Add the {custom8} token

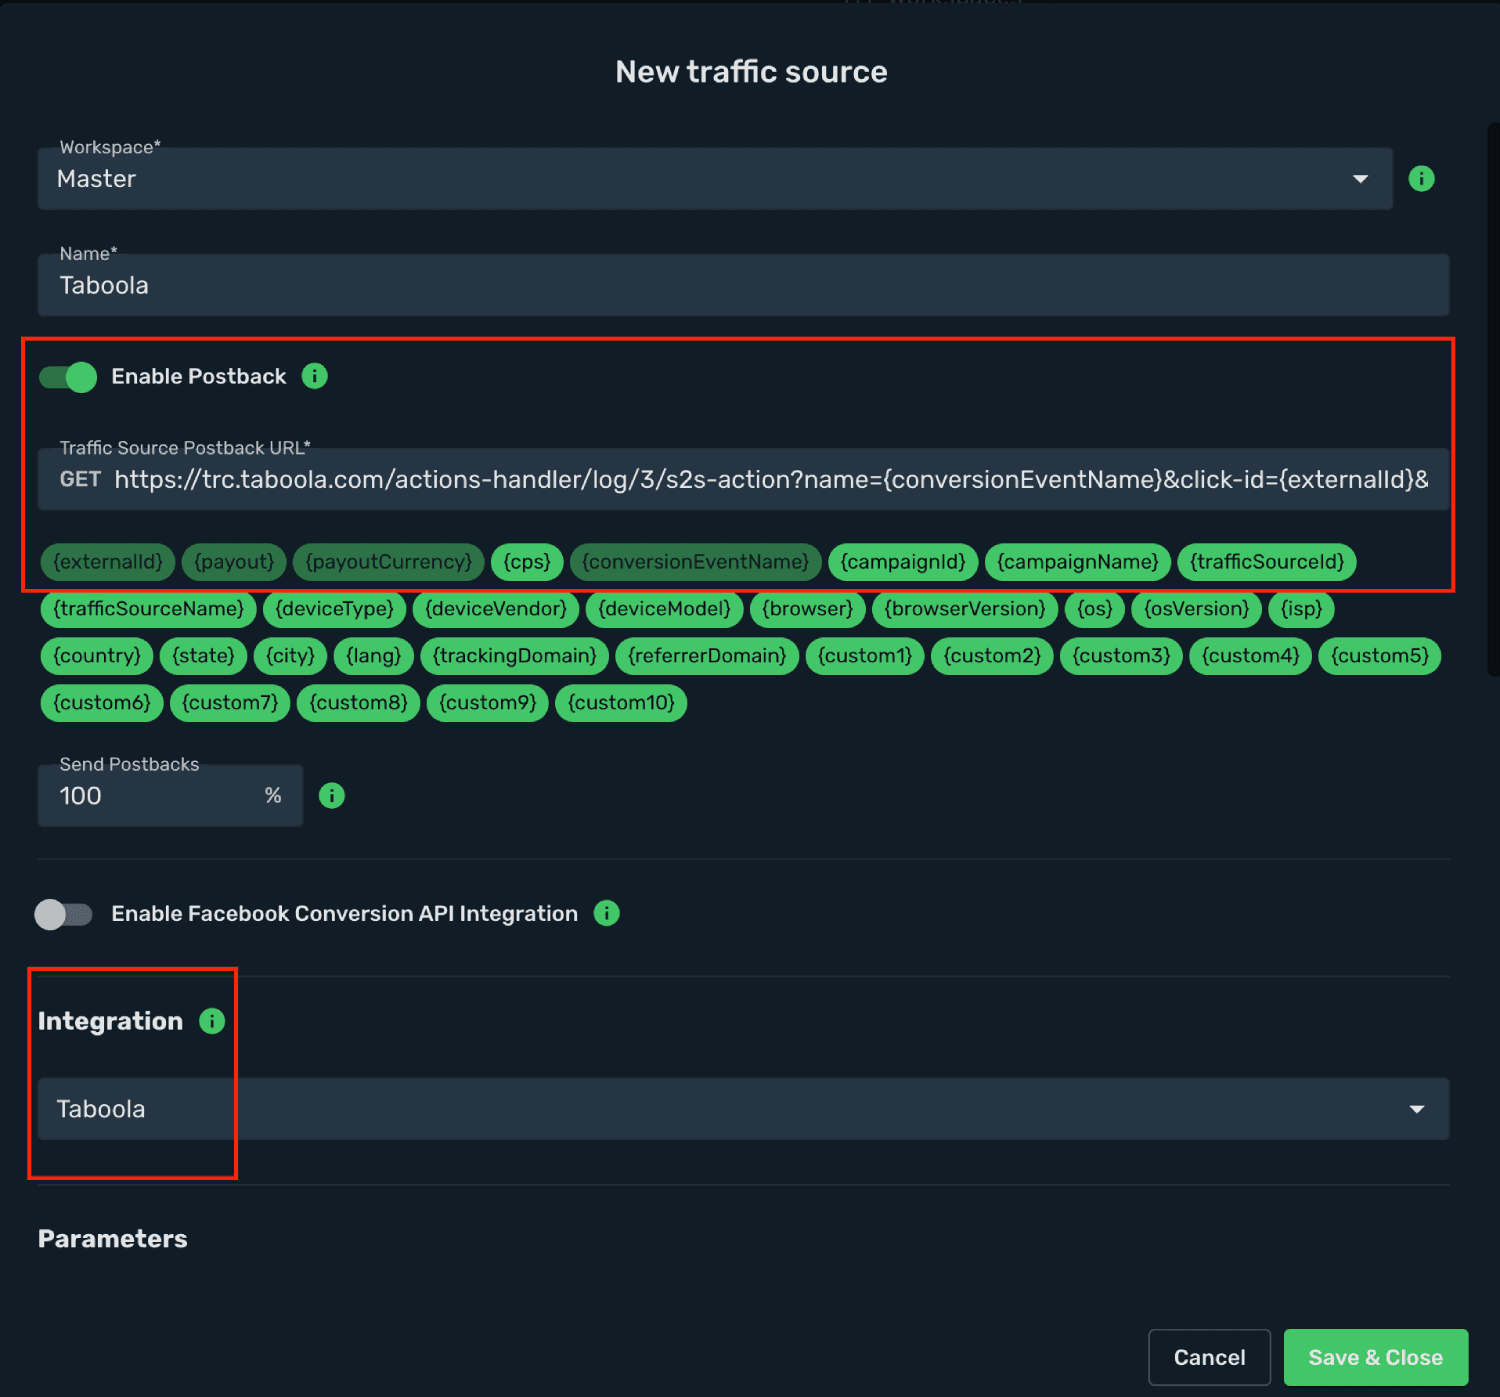point(359,703)
